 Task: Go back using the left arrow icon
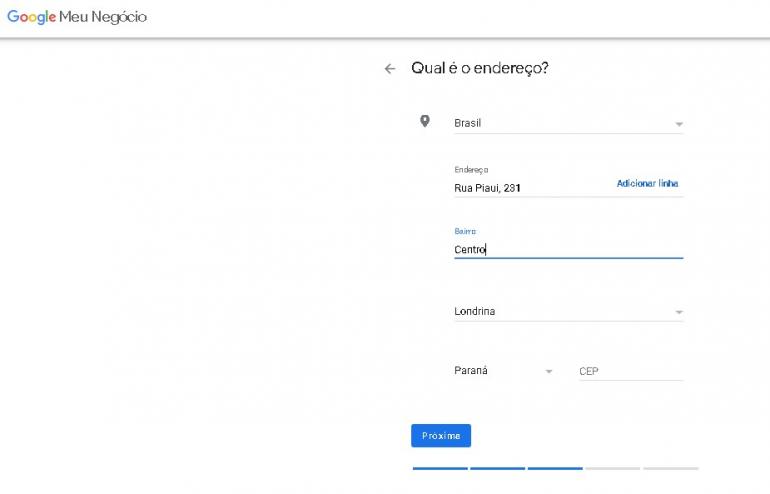390,69
